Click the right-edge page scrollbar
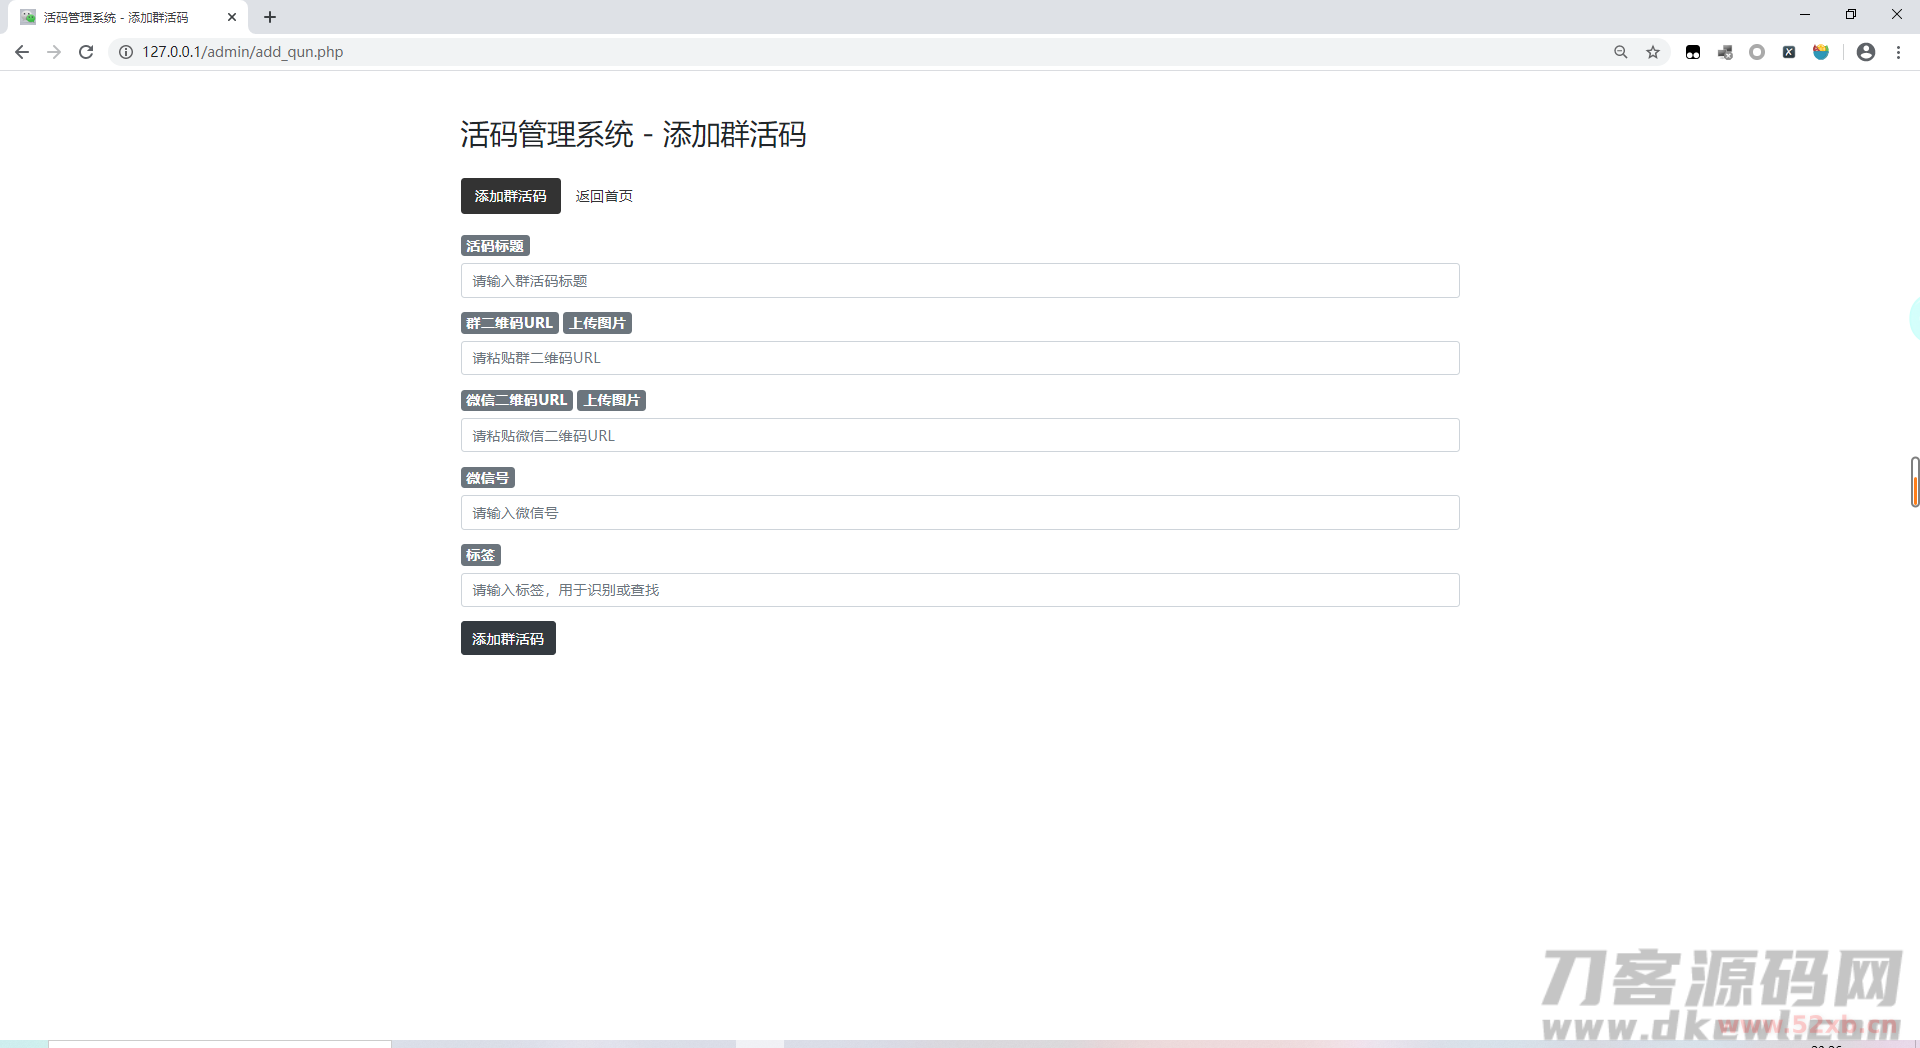Viewport: 1920px width, 1048px height. click(x=1913, y=483)
